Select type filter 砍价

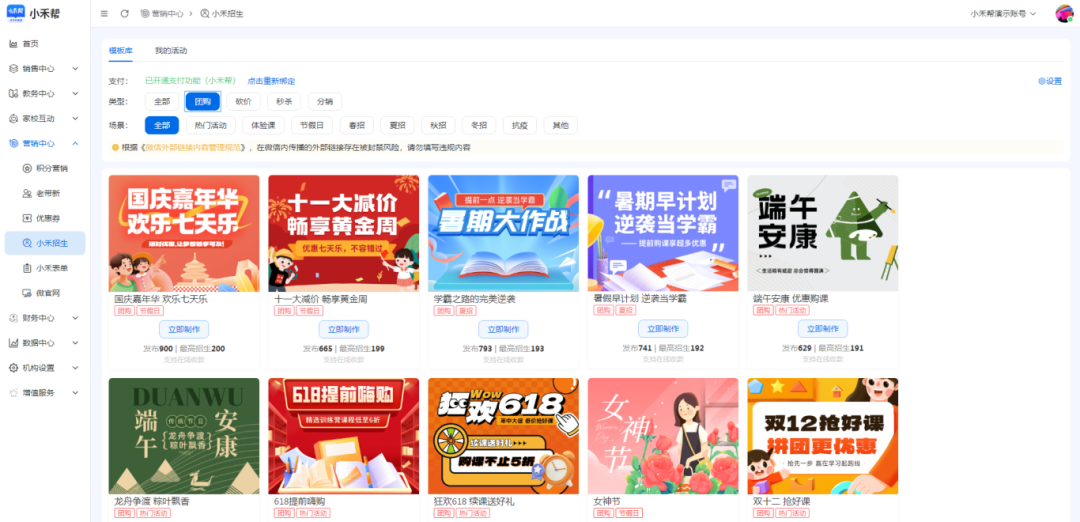(243, 102)
